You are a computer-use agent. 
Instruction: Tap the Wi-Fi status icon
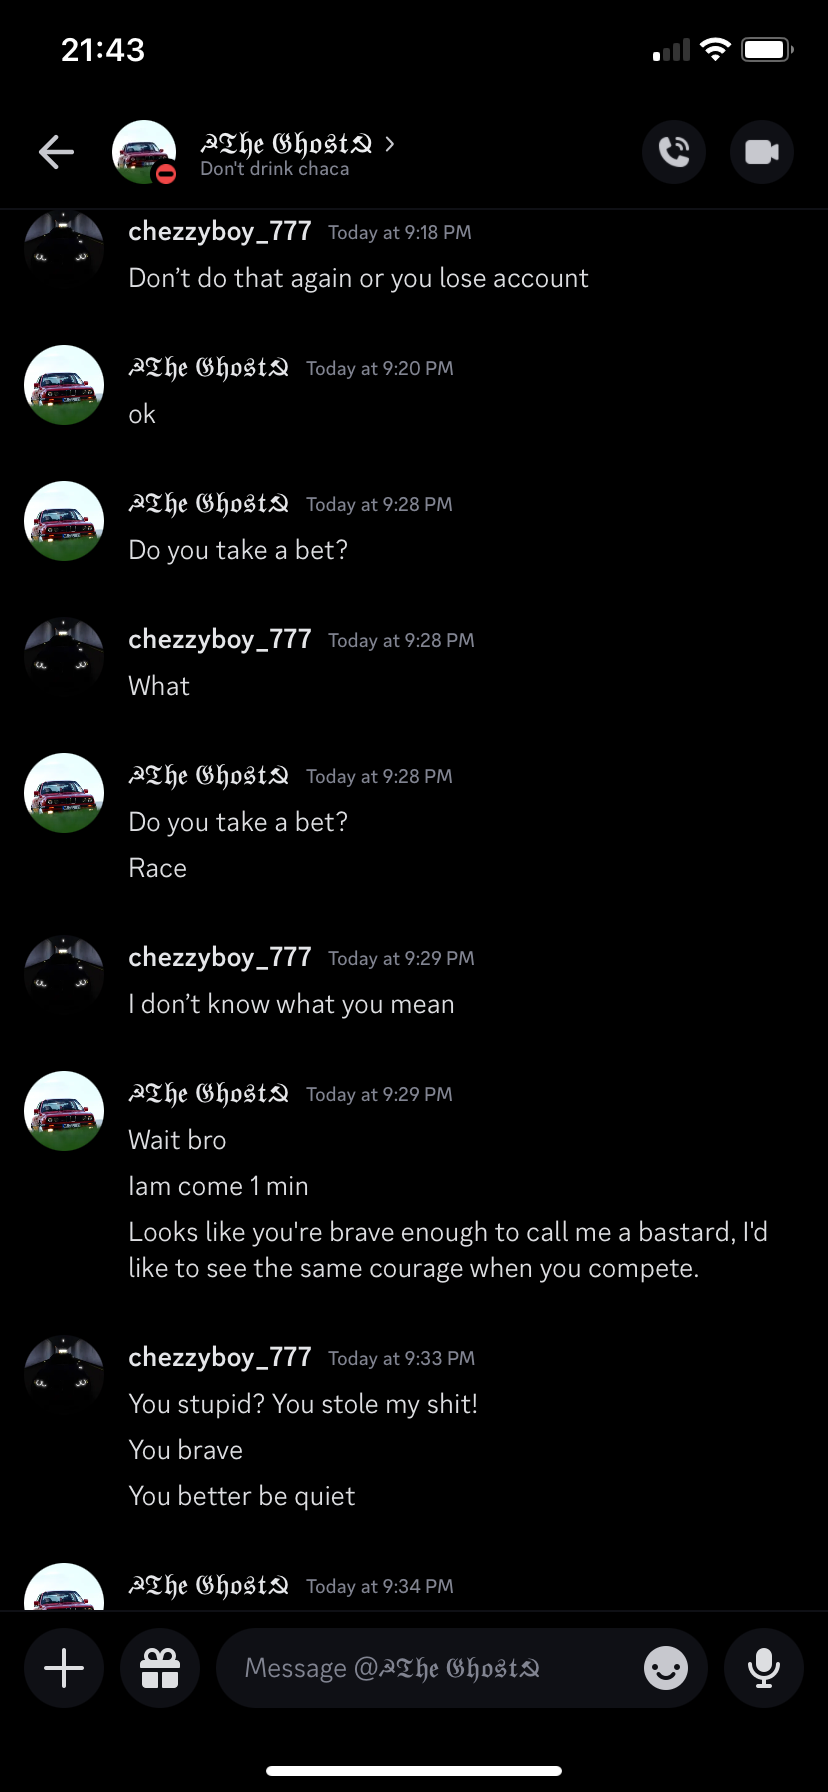(x=715, y=50)
